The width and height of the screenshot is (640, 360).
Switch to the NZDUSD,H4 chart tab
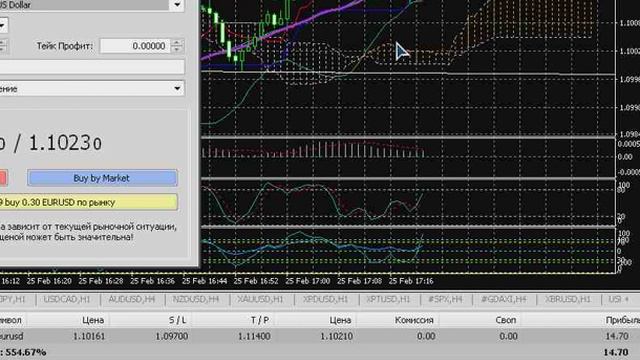[x=196, y=299]
